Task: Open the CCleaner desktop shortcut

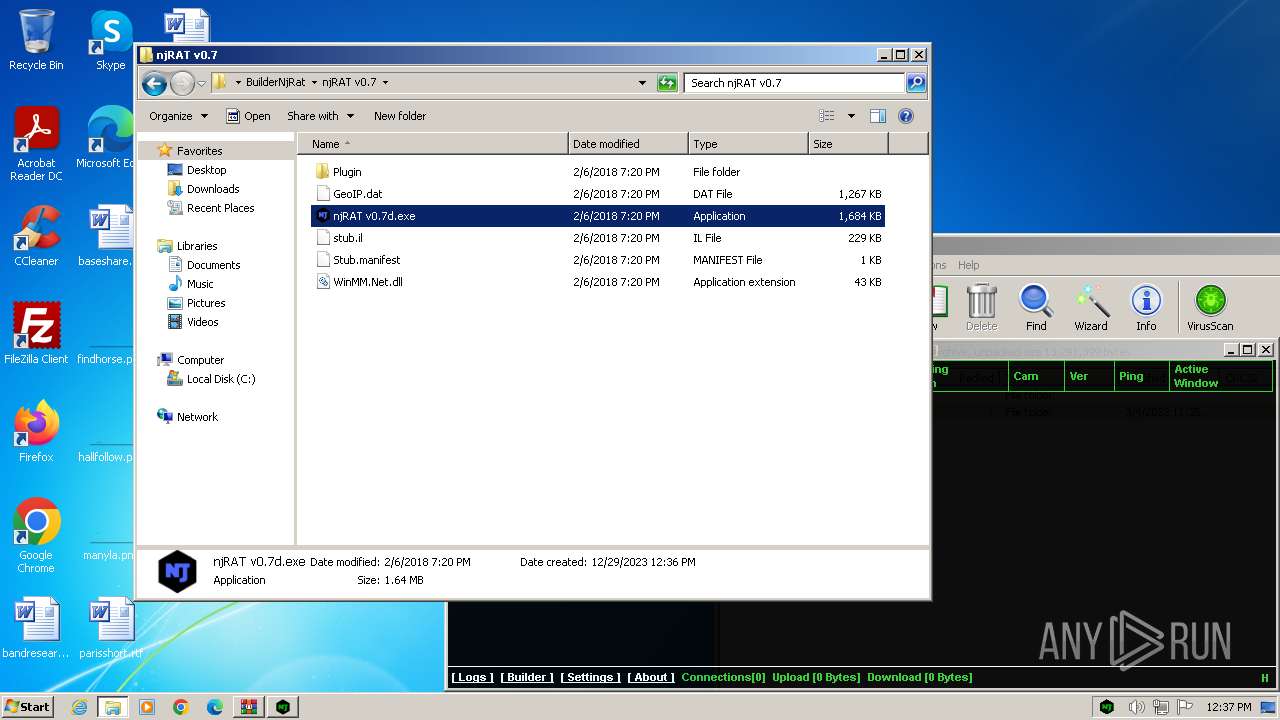Action: tap(36, 236)
